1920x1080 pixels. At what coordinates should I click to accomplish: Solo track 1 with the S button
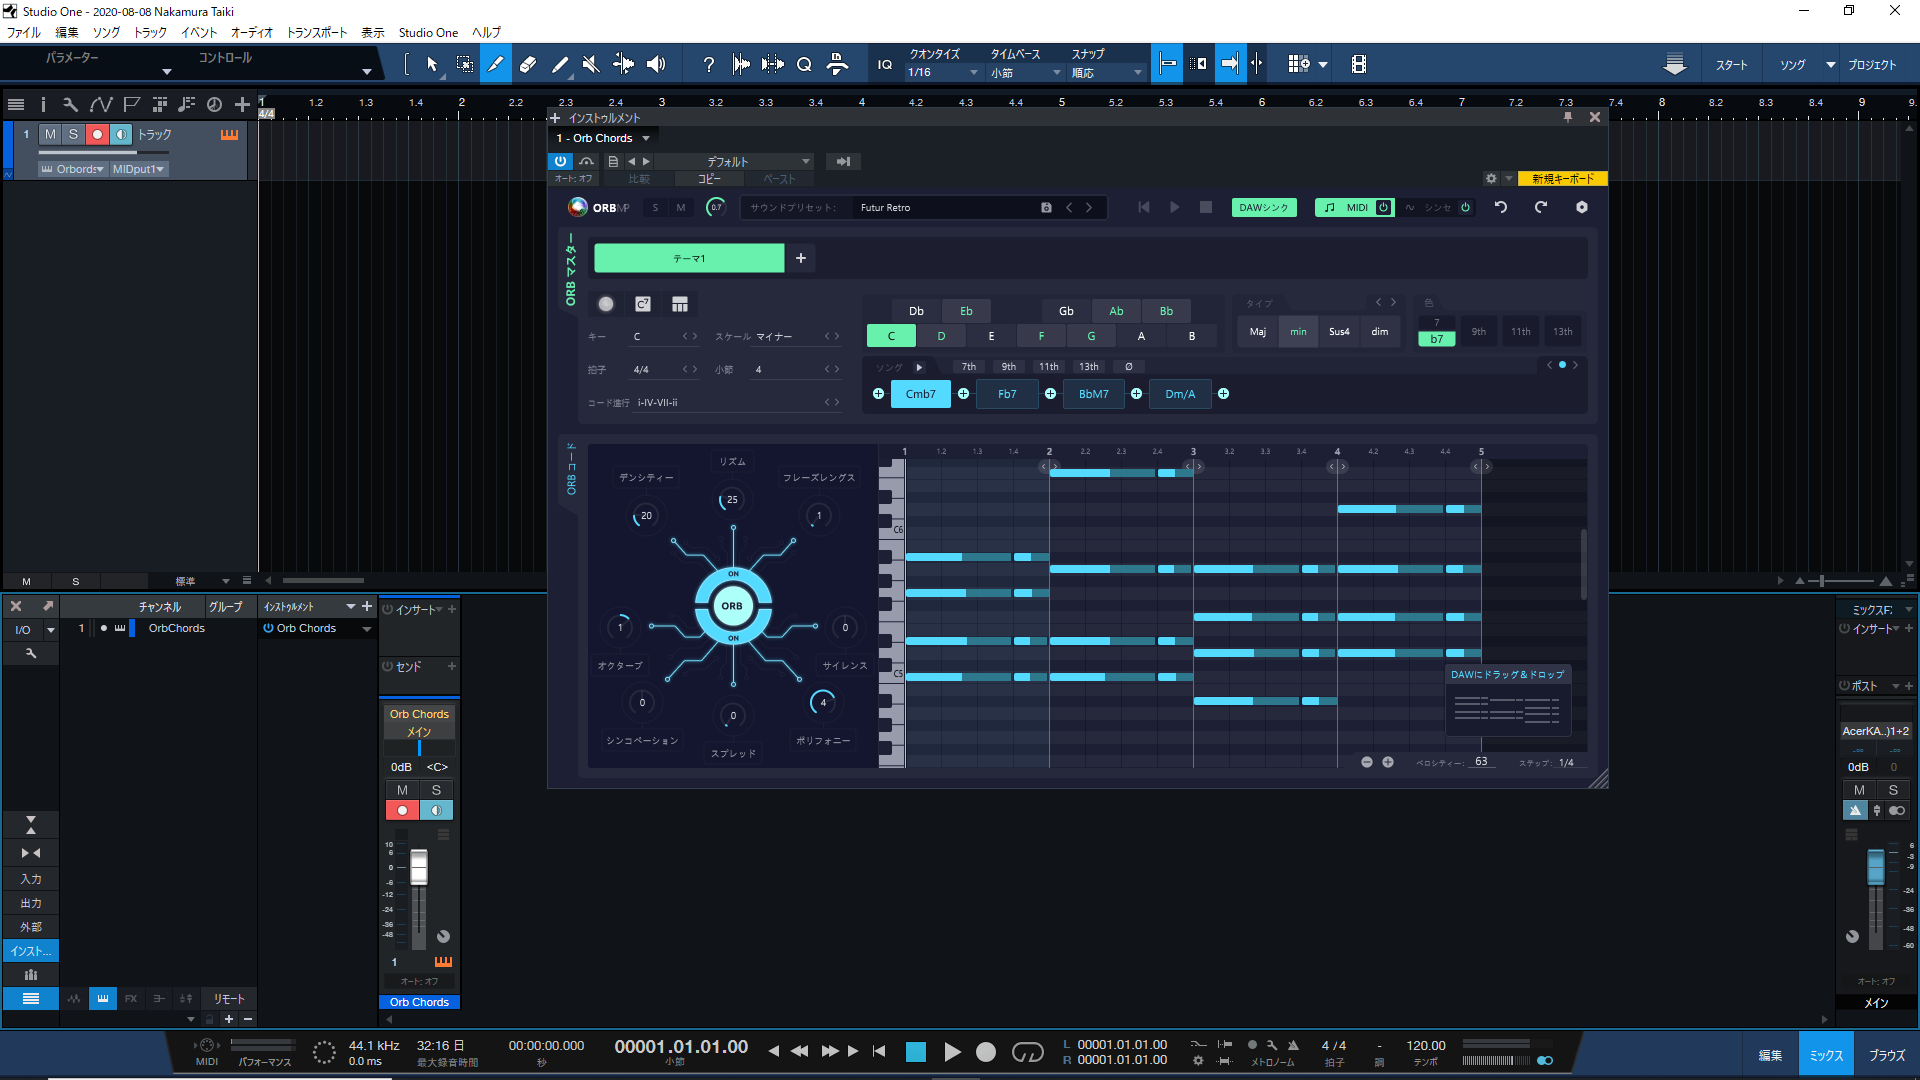73,134
